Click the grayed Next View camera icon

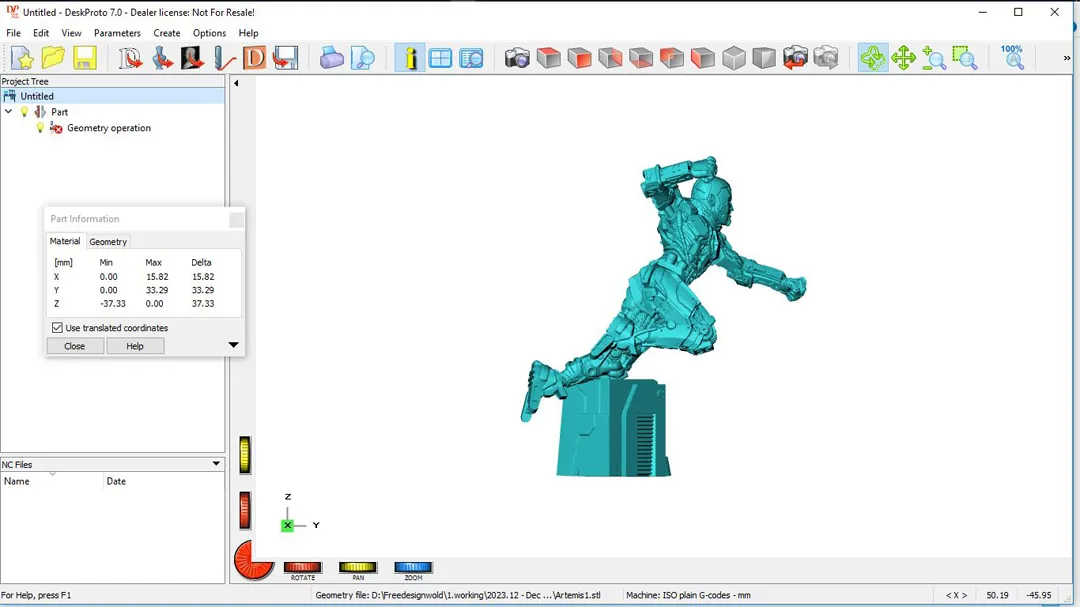(x=826, y=58)
